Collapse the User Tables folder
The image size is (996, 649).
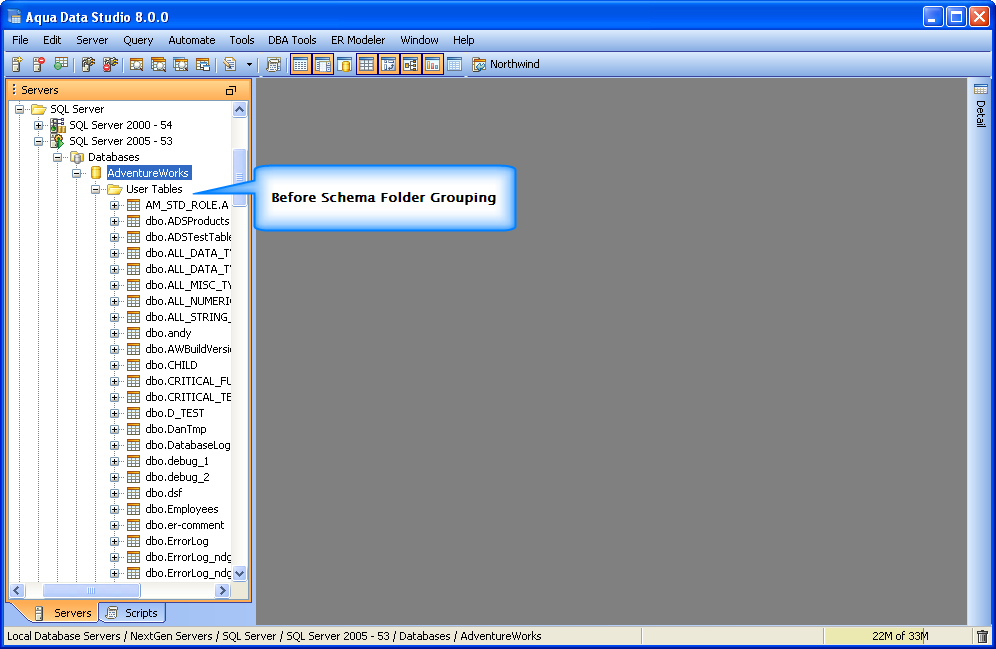click(95, 189)
